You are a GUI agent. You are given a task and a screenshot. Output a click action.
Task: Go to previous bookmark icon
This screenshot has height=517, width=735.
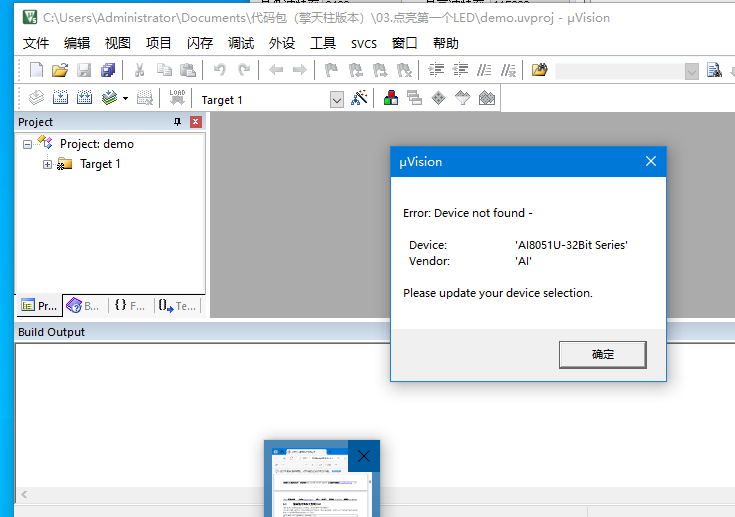[355, 70]
